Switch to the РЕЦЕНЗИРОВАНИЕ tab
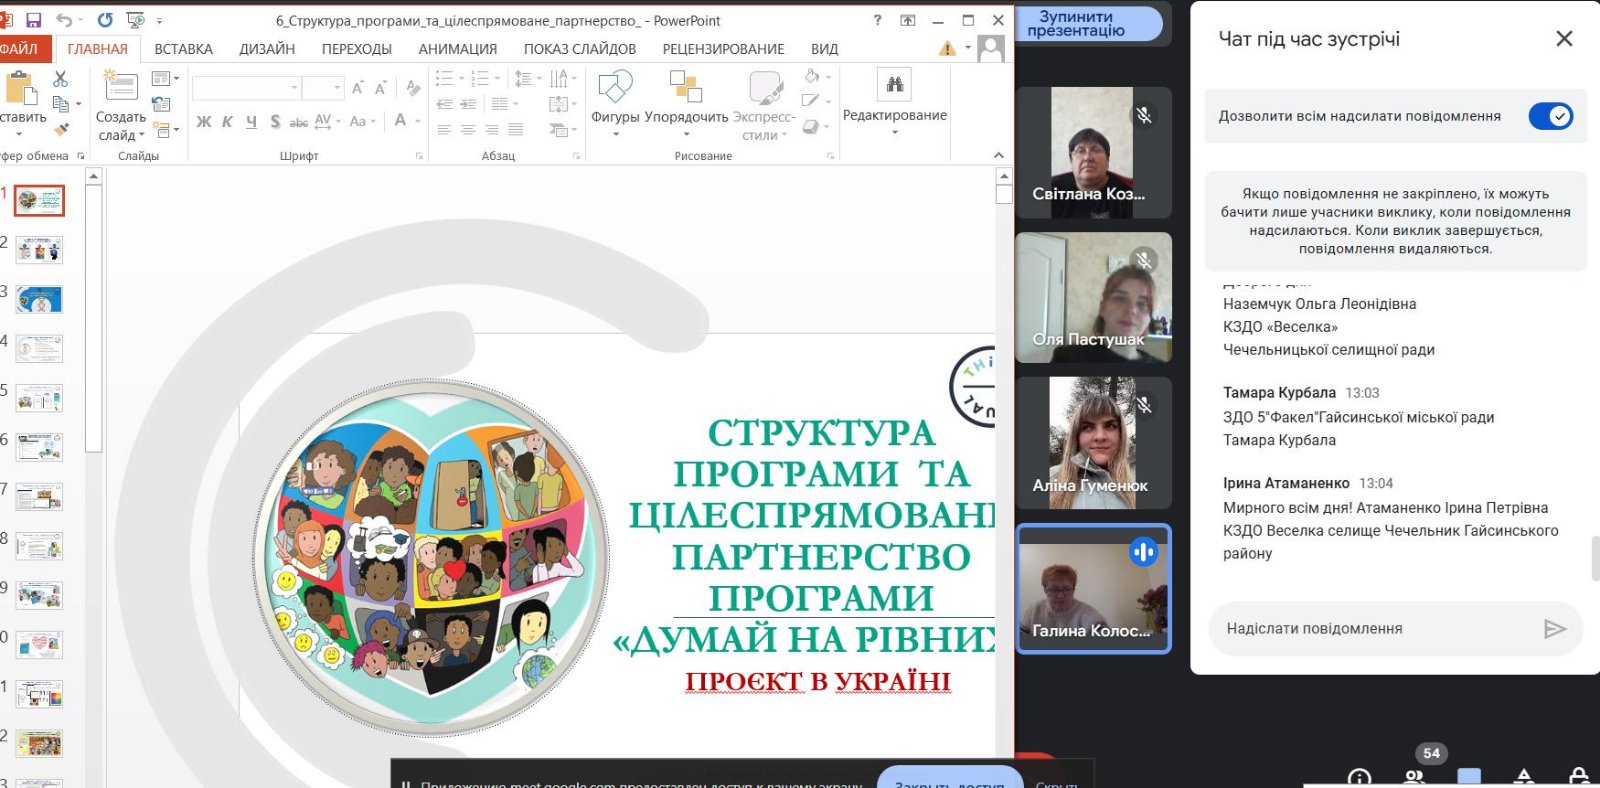The width and height of the screenshot is (1600, 788). (x=723, y=49)
